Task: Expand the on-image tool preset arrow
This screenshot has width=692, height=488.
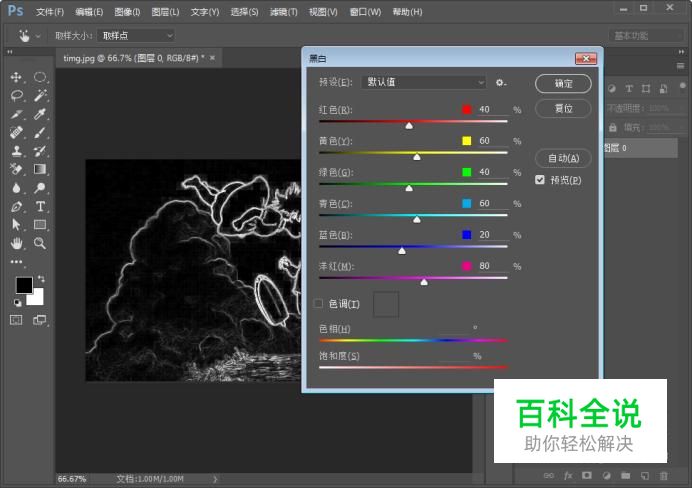Action: [38, 36]
